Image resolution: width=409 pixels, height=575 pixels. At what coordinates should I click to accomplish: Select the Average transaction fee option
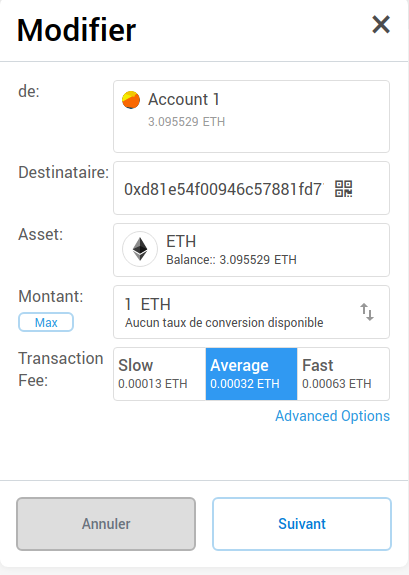pyautogui.click(x=251, y=374)
